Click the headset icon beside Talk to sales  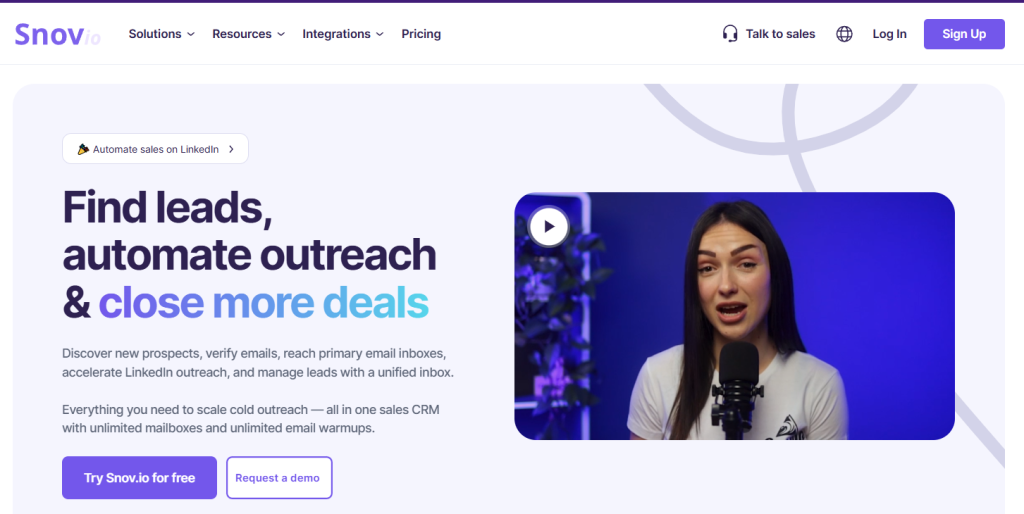(x=730, y=34)
